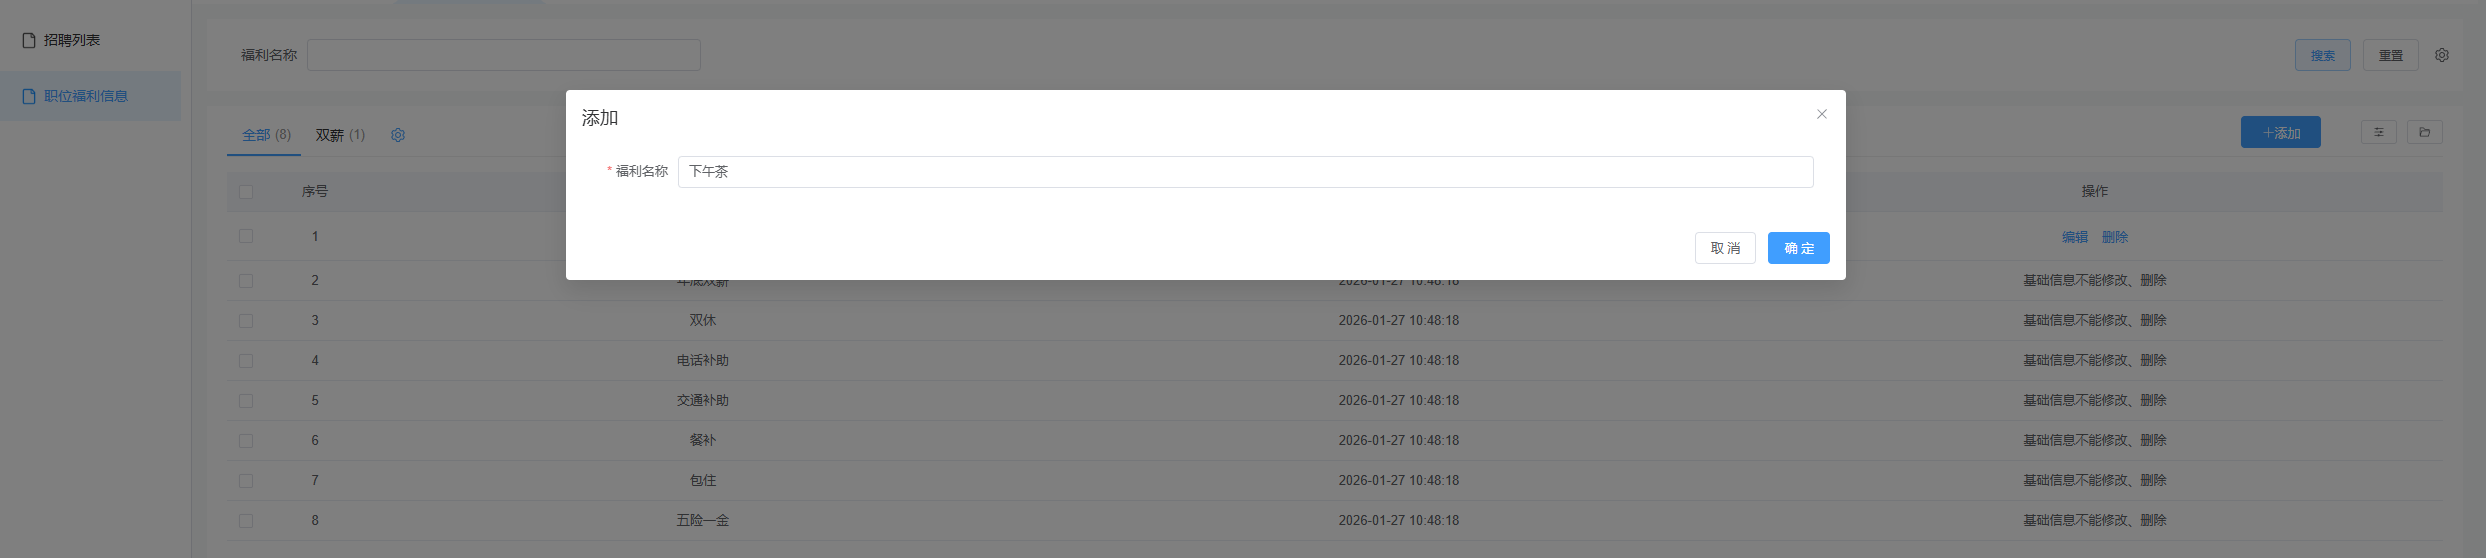Click the blue +添加 button

2280,132
